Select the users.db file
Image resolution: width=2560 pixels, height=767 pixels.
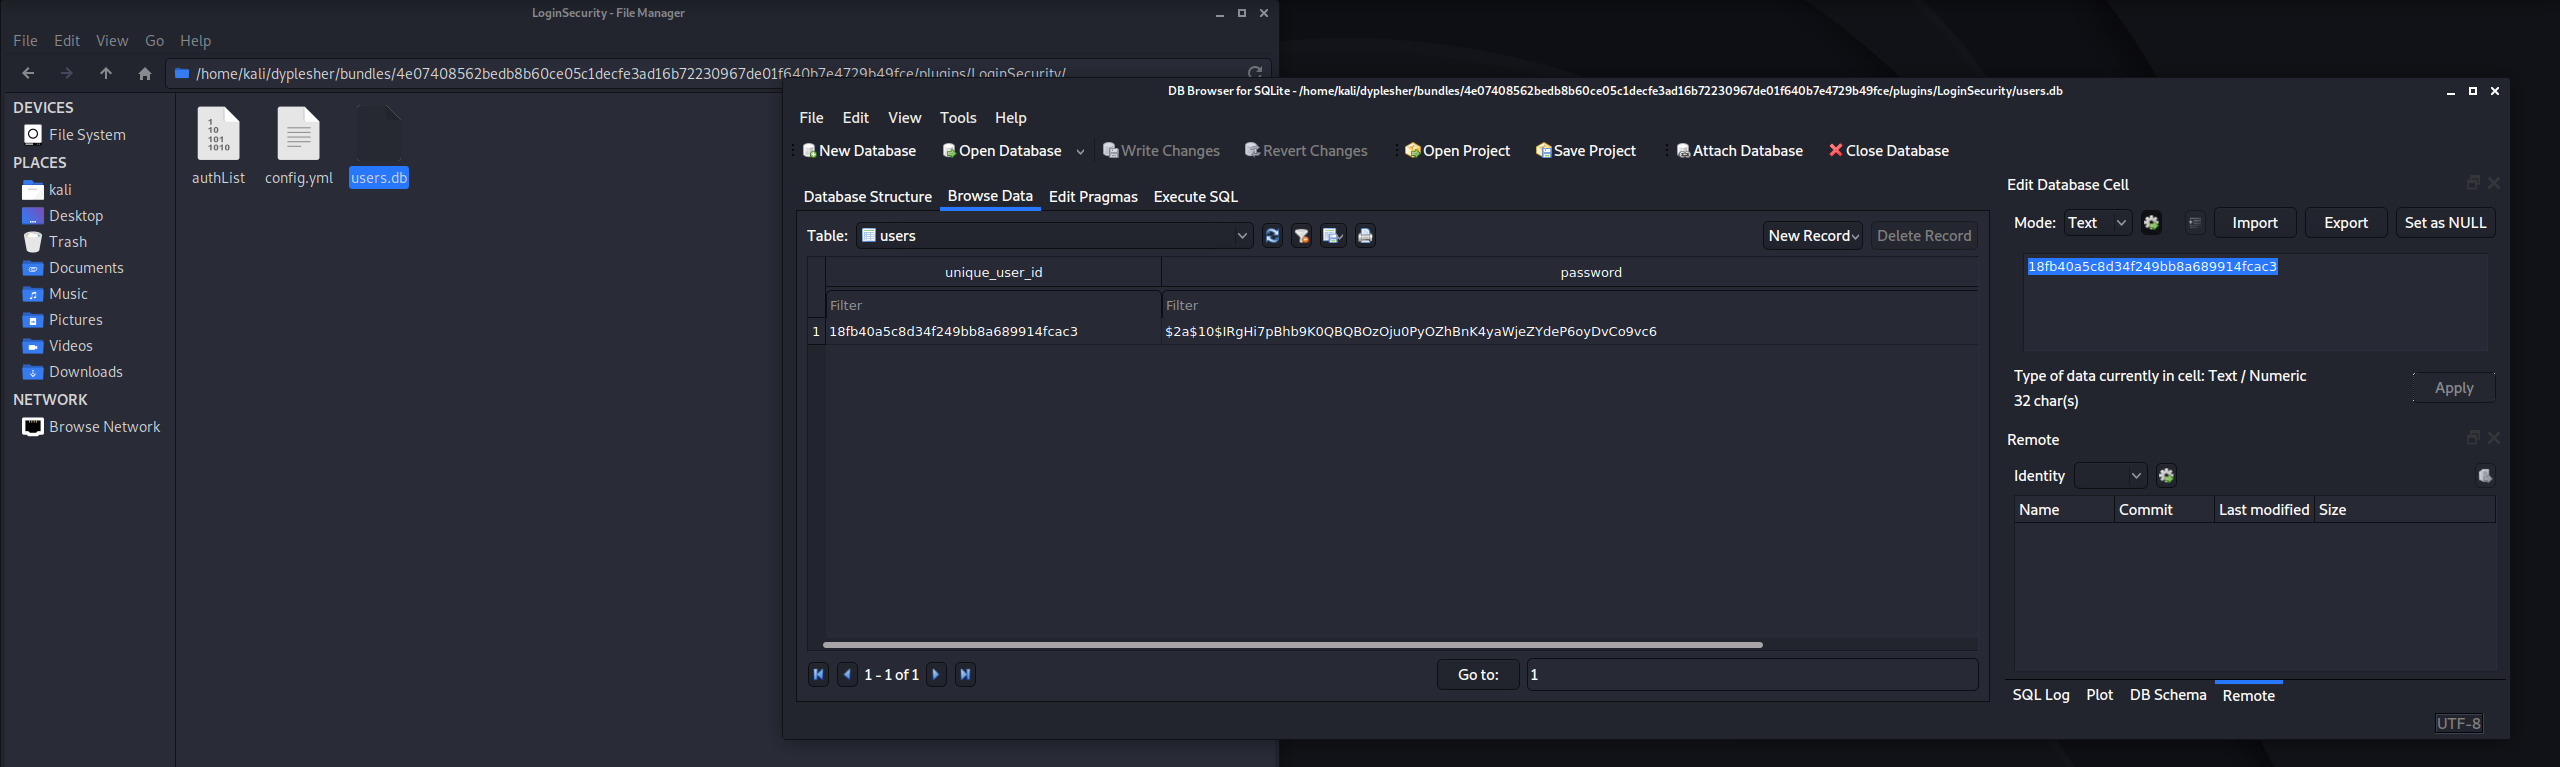click(379, 146)
